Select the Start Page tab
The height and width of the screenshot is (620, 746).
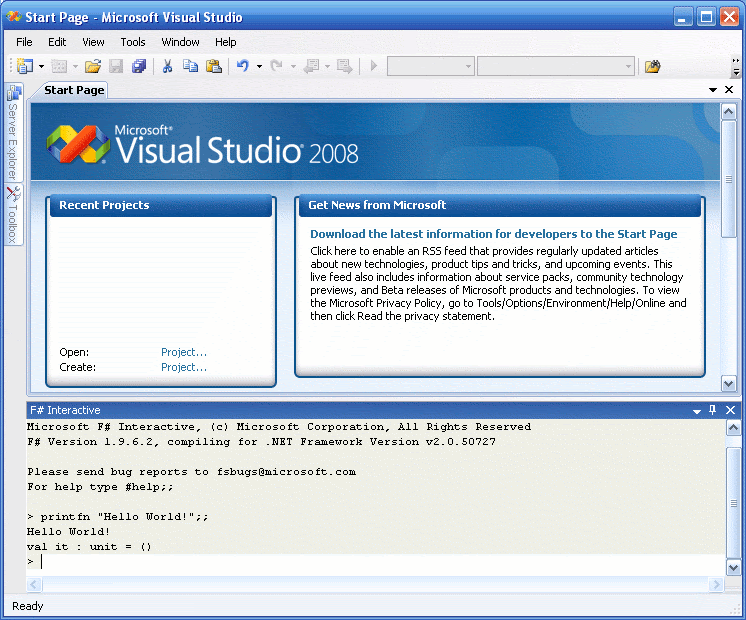74,90
